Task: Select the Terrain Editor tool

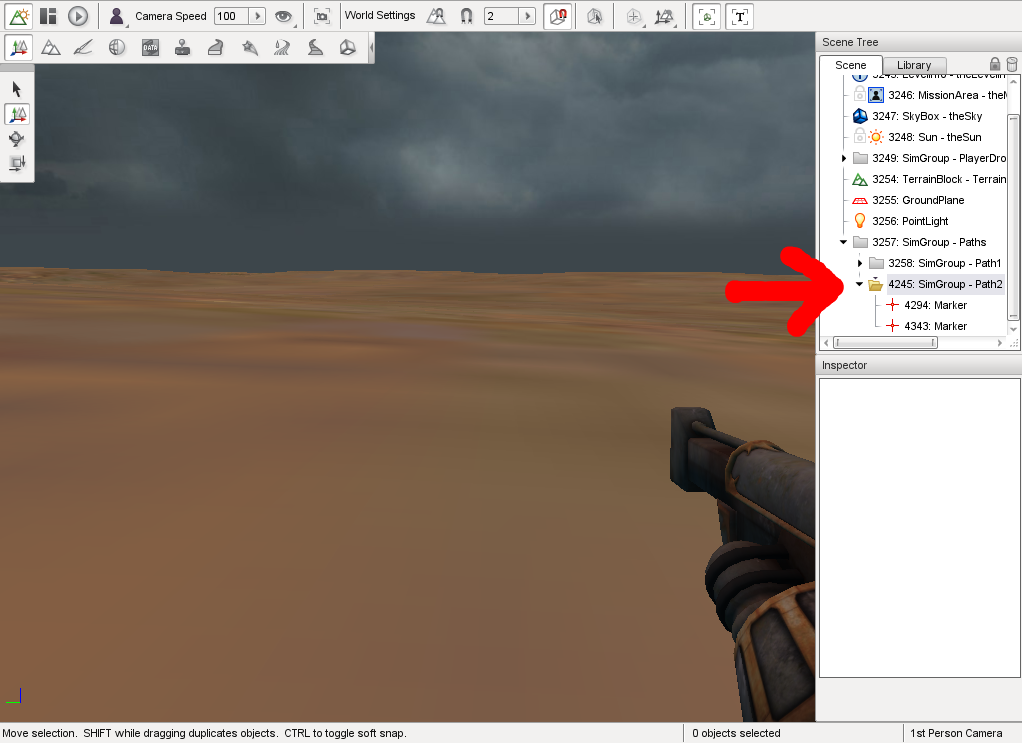Action: coord(50,47)
